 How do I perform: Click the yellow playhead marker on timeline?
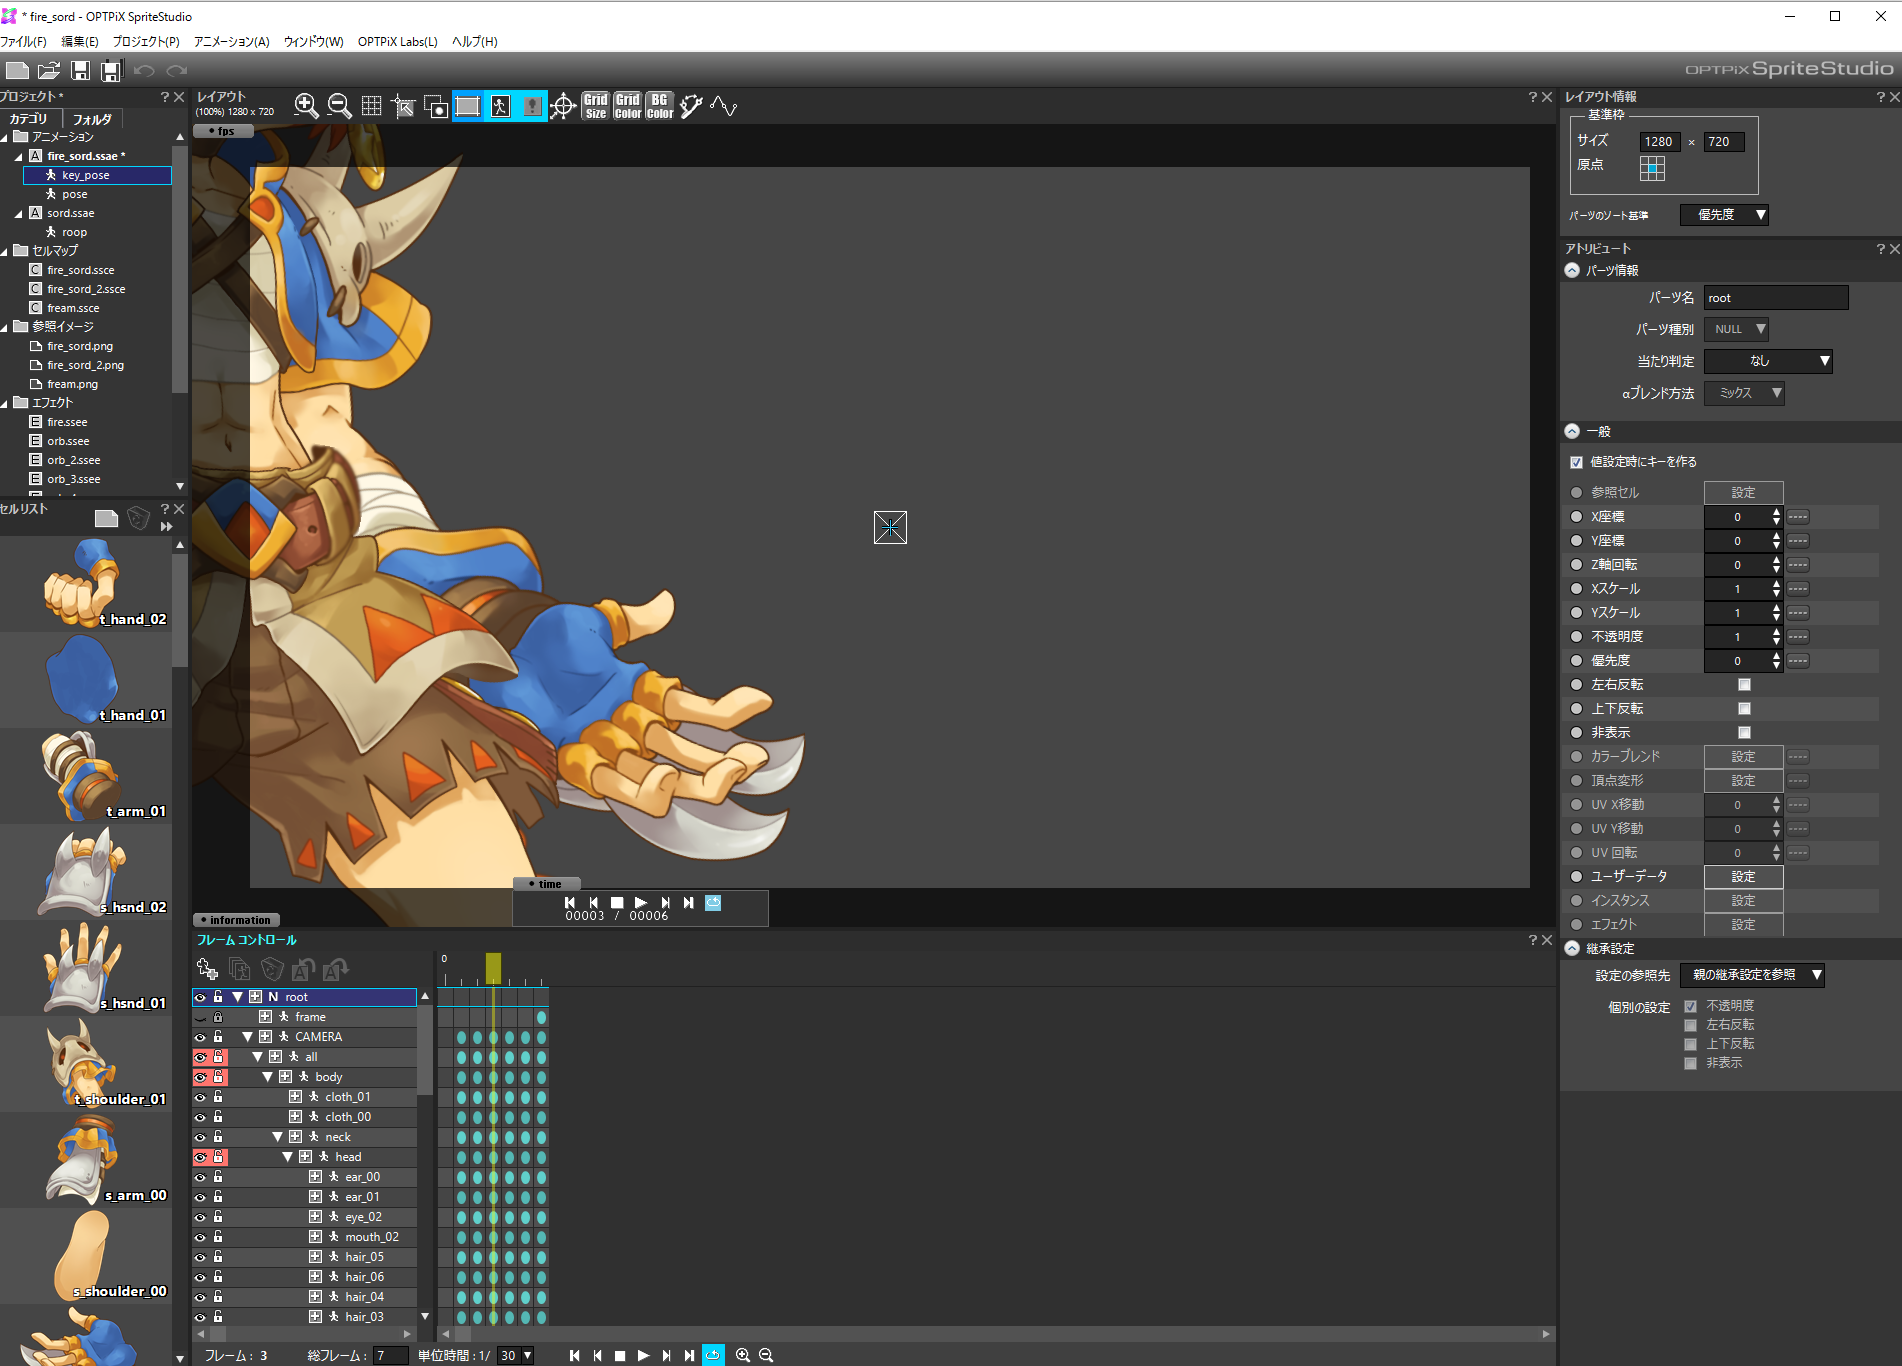(493, 967)
